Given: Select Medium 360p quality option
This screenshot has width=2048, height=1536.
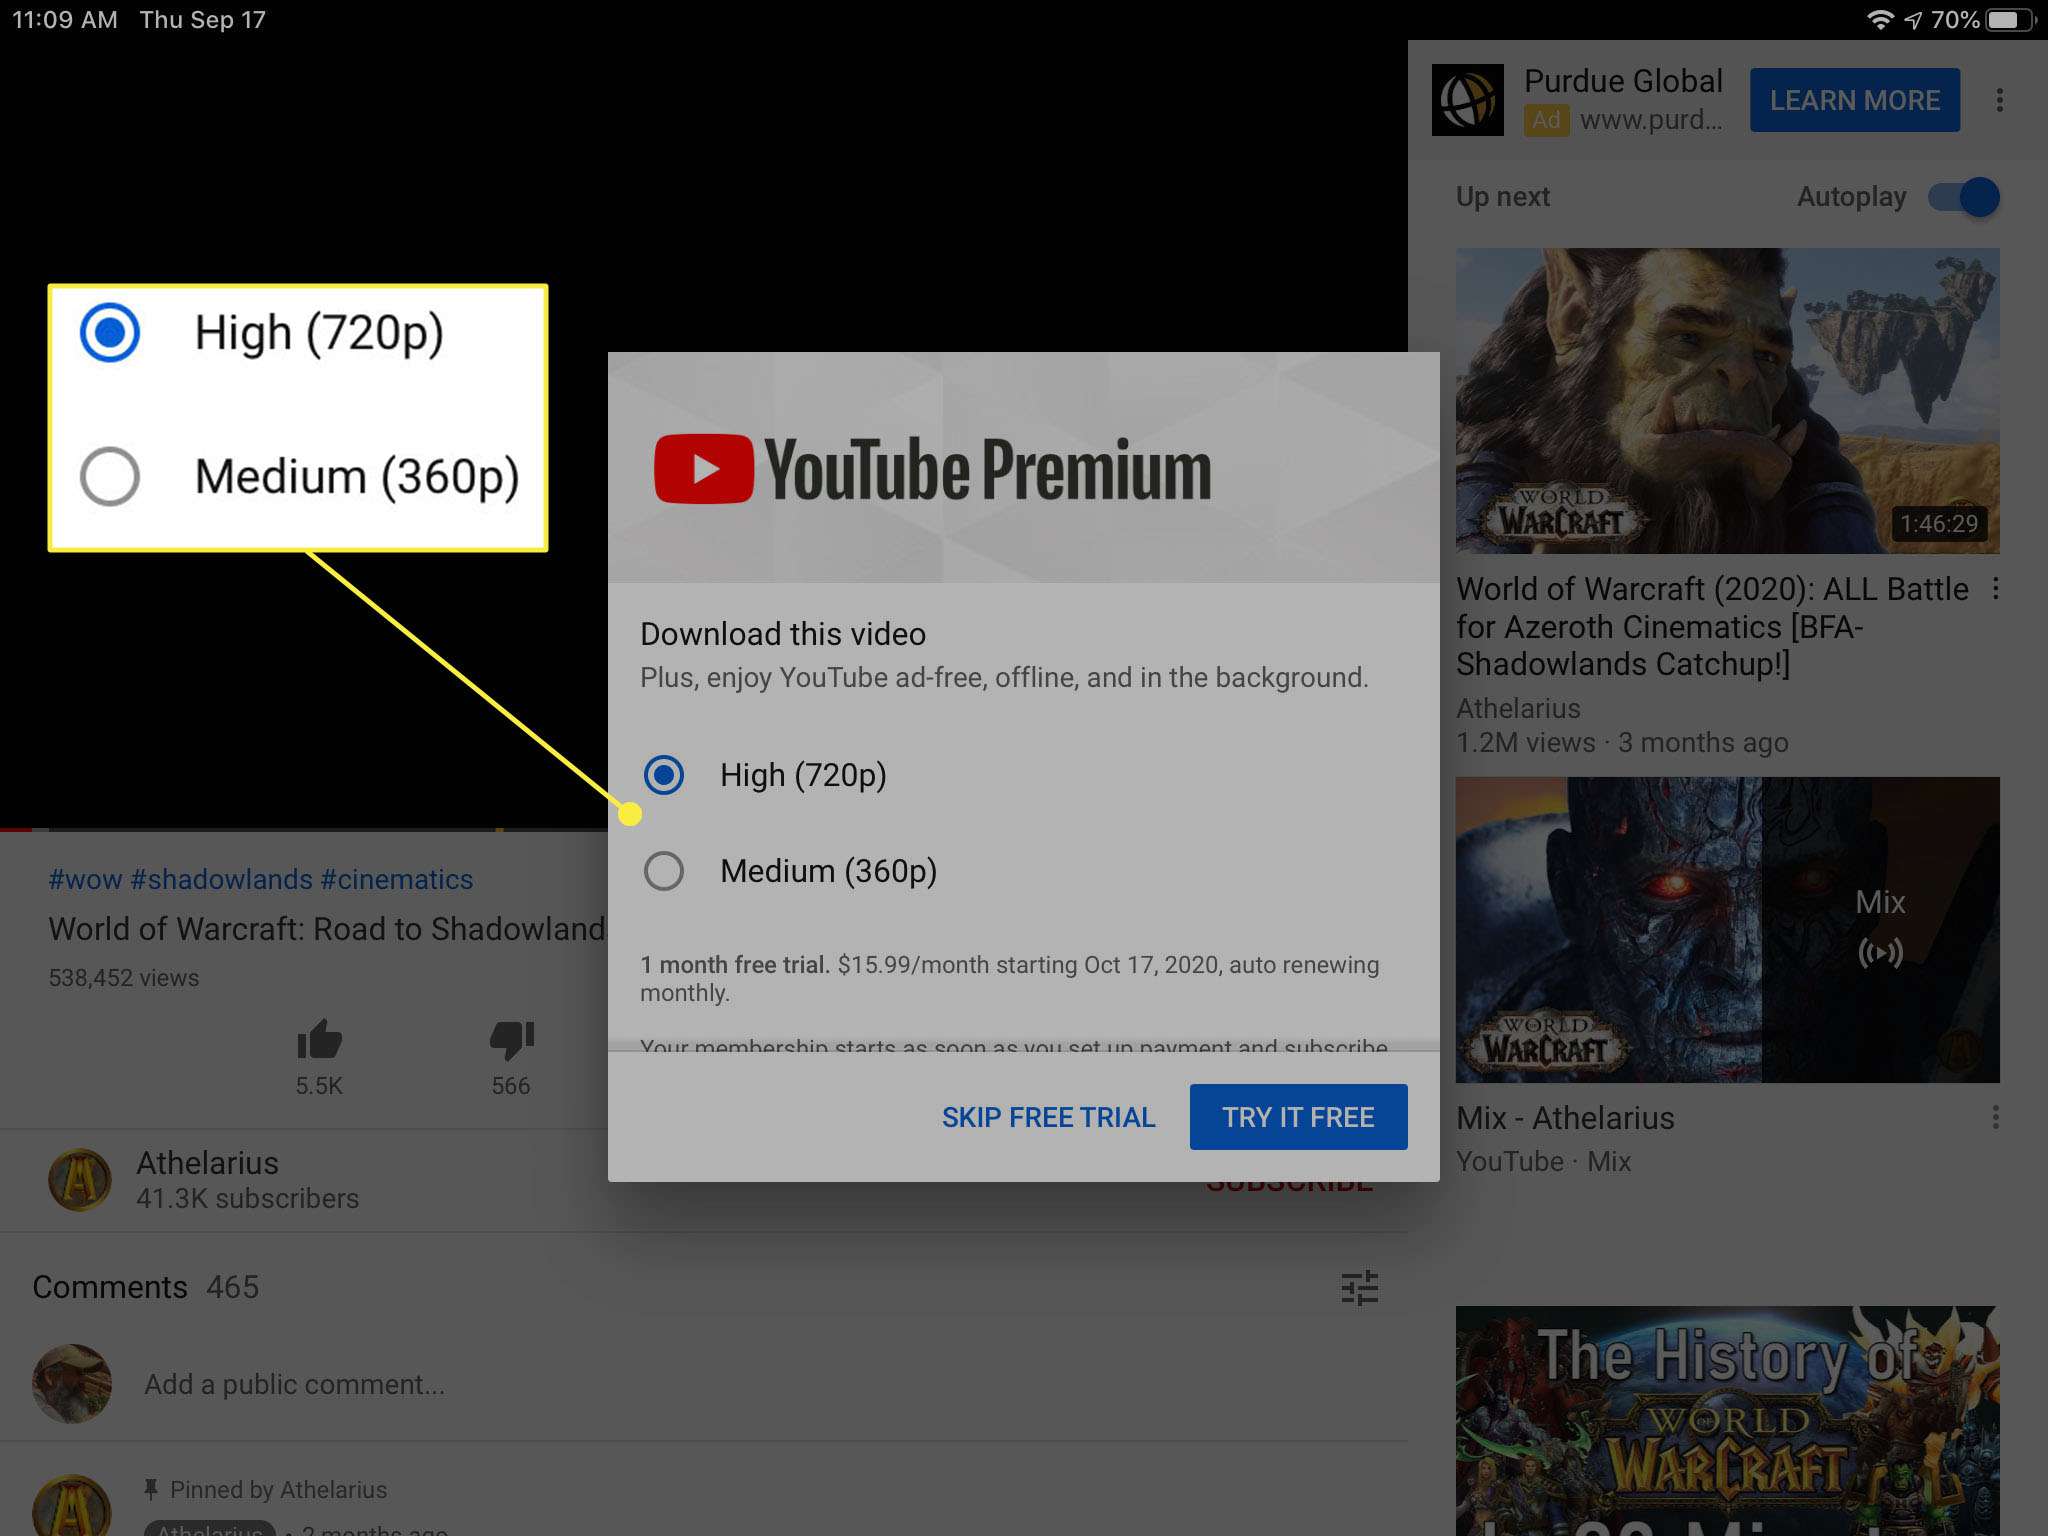Looking at the screenshot, I should tap(661, 871).
